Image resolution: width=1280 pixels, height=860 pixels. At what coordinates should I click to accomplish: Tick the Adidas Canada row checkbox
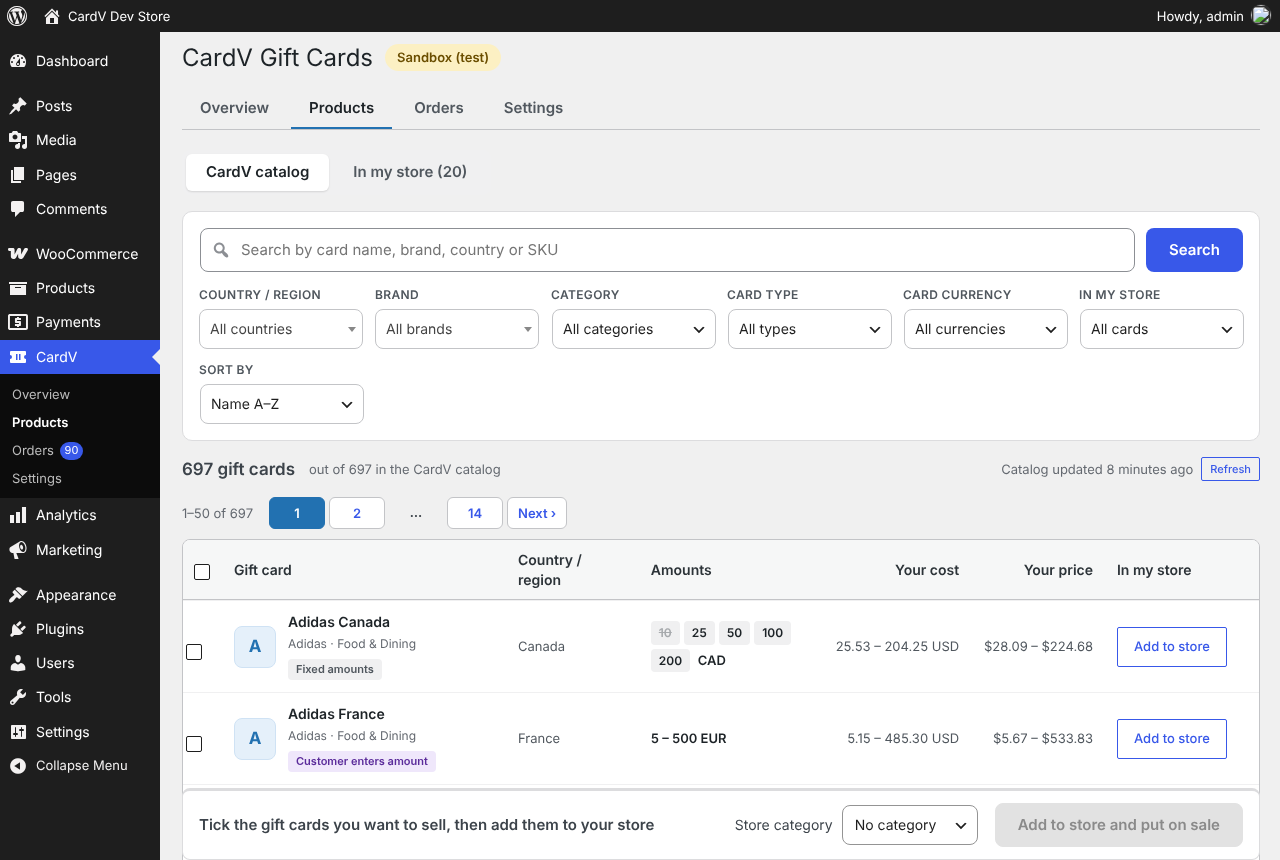click(194, 652)
